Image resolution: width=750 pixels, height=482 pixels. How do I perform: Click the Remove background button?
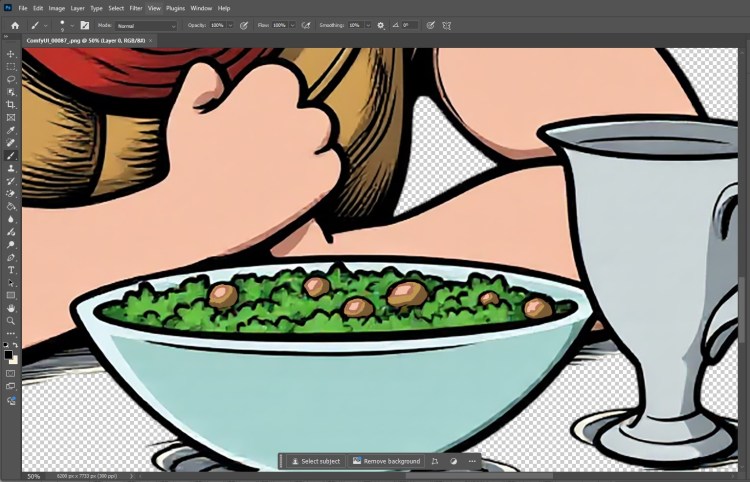click(386, 461)
